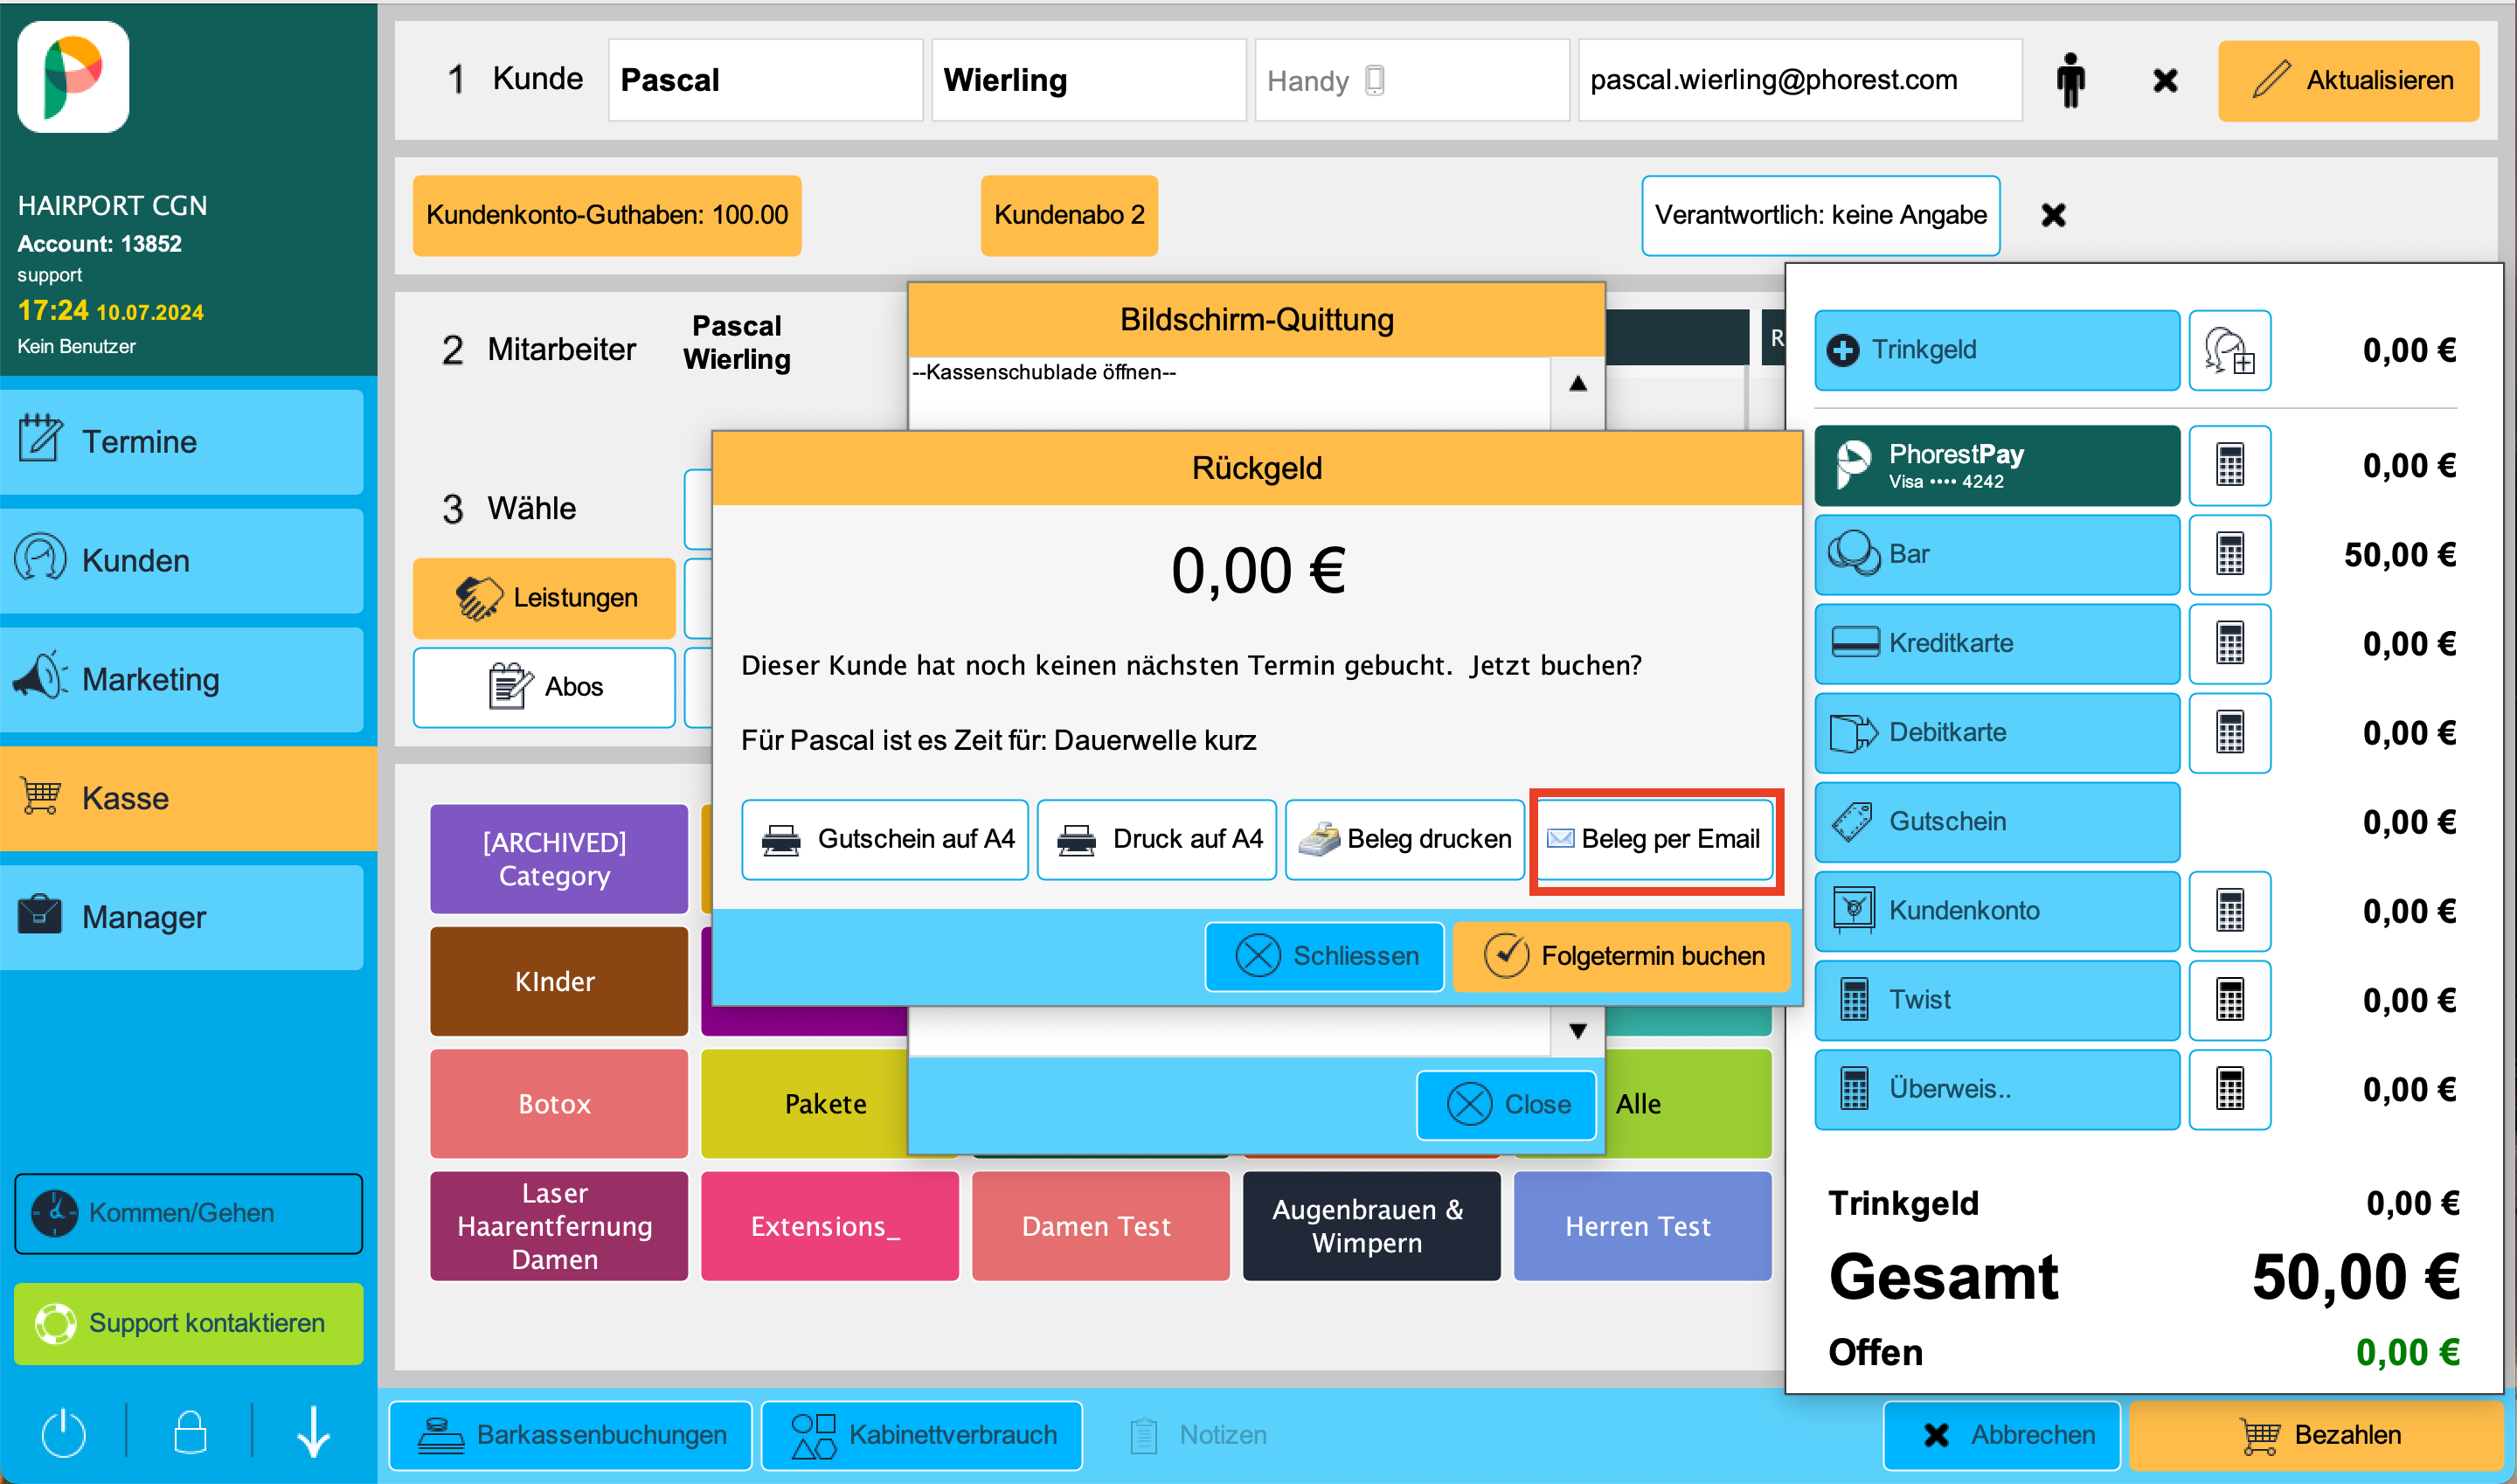This screenshot has width=2517, height=1484.
Task: Open Marketing in the sidebar
Action: click(x=182, y=679)
